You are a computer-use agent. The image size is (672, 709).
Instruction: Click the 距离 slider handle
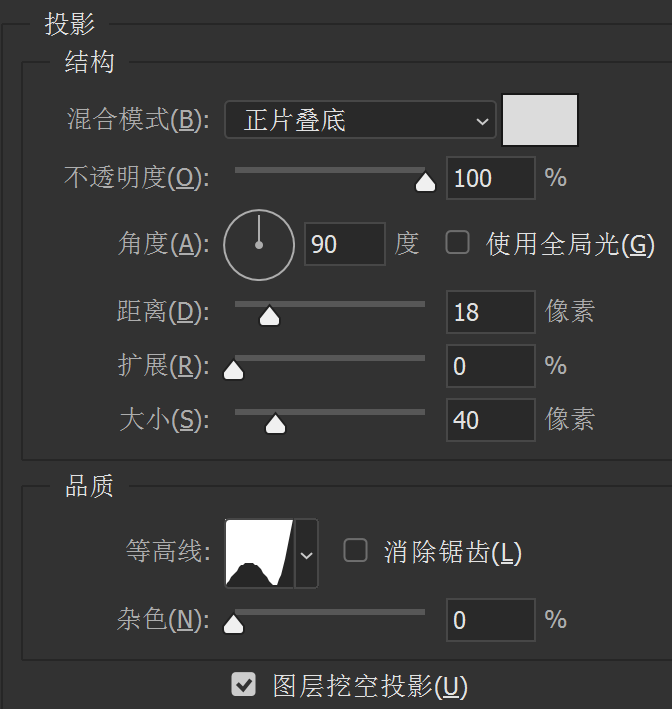coord(269,316)
